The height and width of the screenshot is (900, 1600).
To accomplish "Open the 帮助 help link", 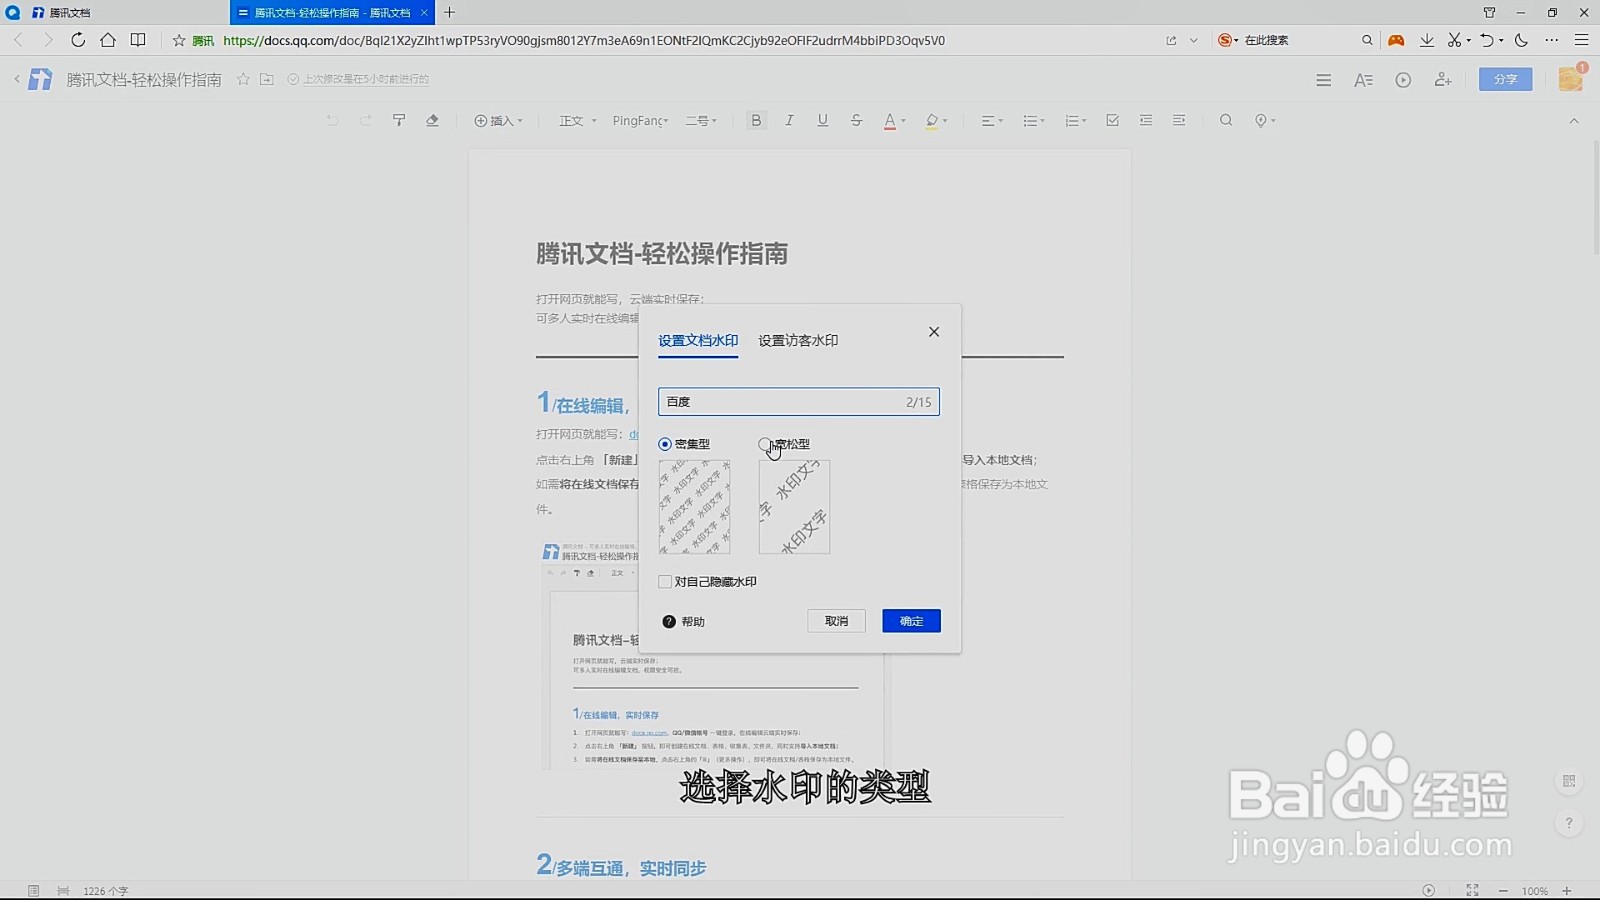I will coord(684,622).
